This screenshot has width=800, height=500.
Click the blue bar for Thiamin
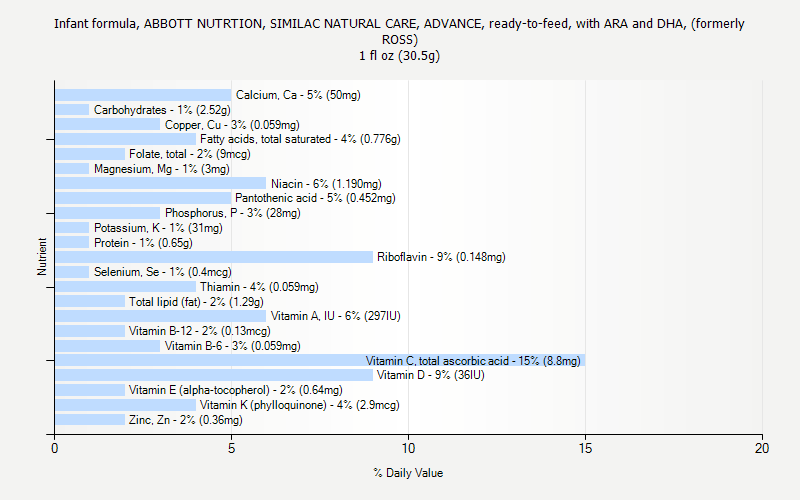tap(126, 287)
